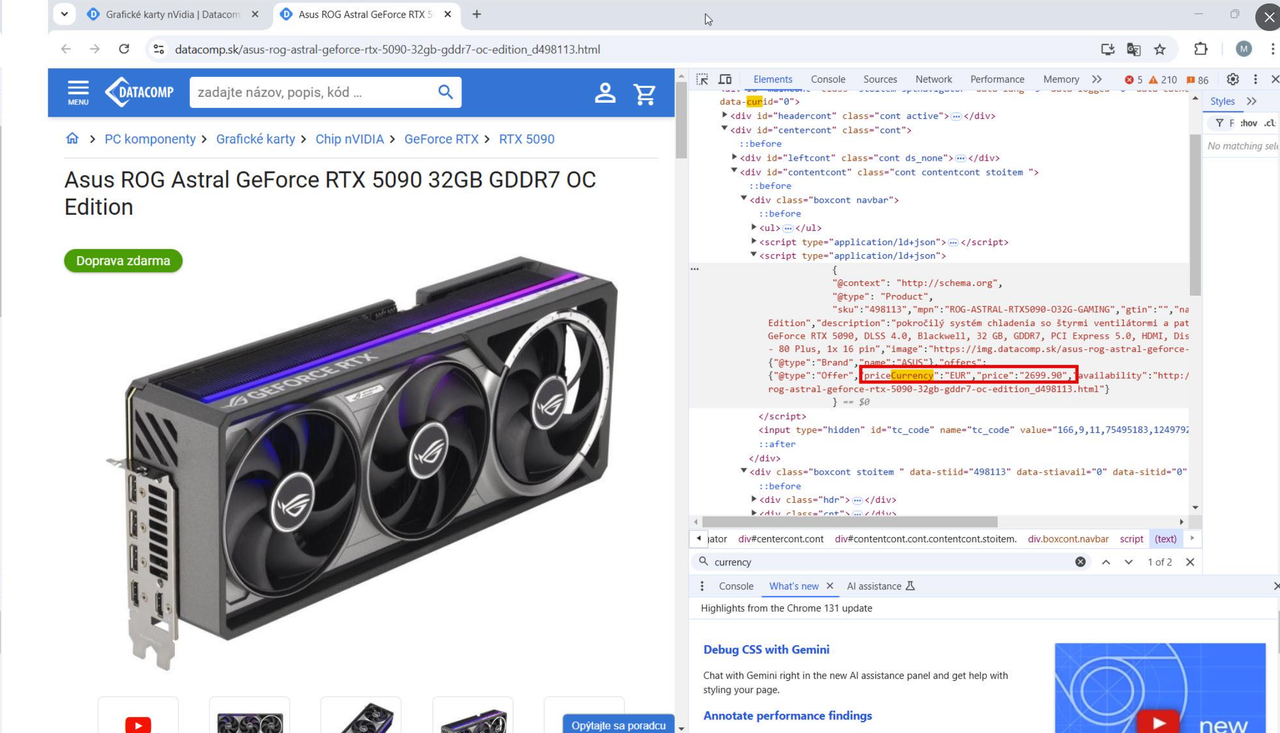Viewport: 1280px width, 733px height.
Task: Open the Chip nVIDIA breadcrumb link
Action: coord(350,139)
